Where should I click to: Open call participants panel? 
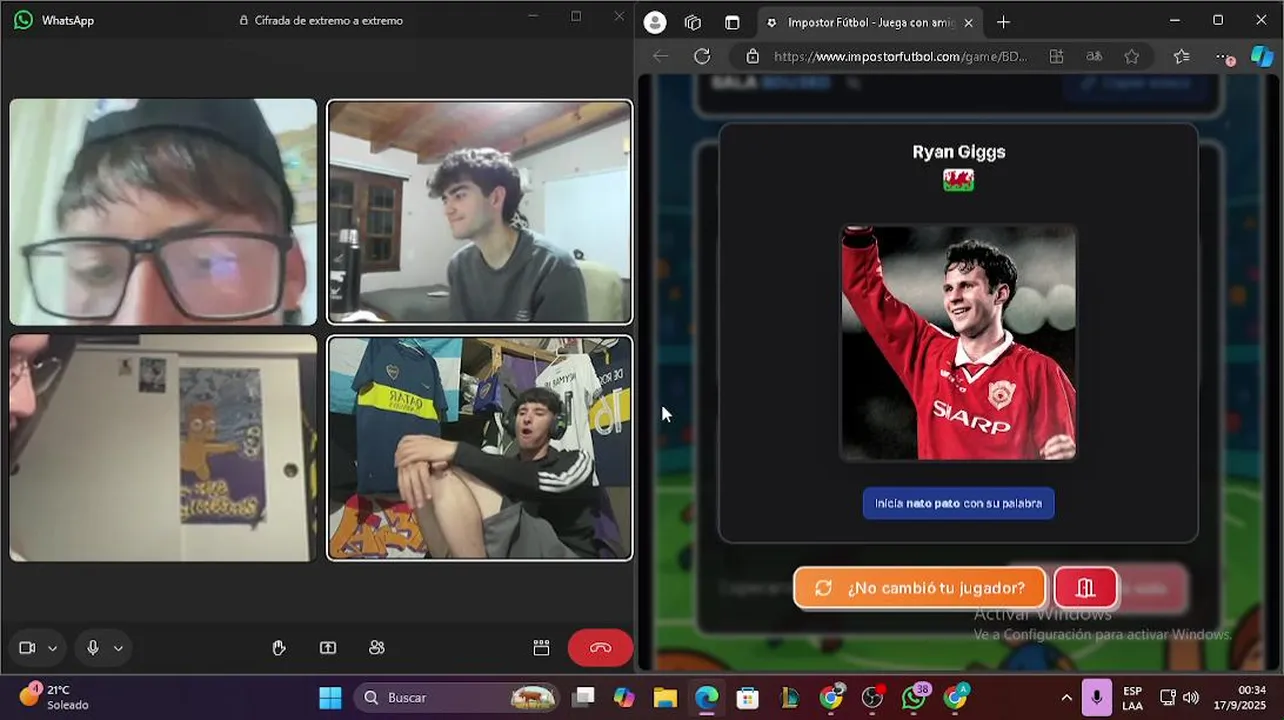(377, 648)
